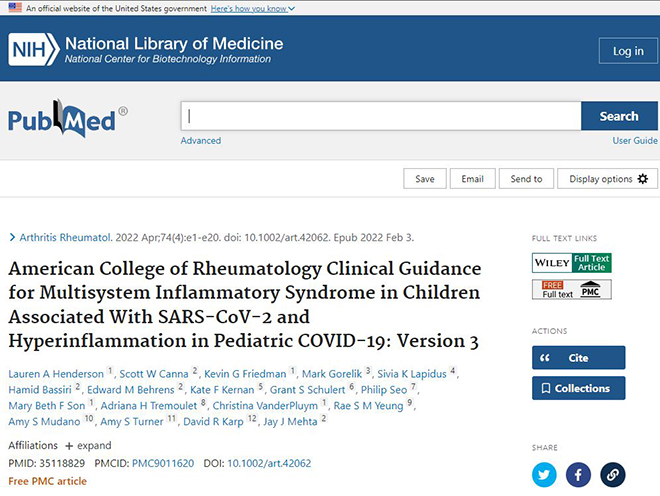
Task: Open the Free Full text PMC badge
Action: coord(572,290)
